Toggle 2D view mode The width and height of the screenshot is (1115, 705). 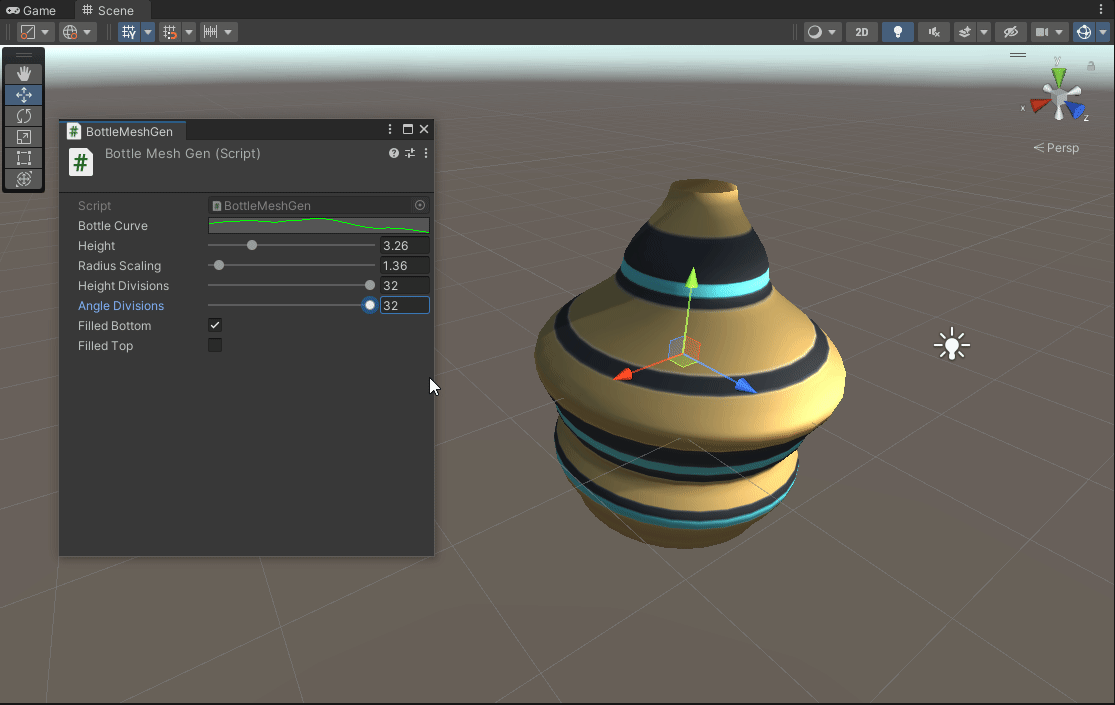[861, 32]
